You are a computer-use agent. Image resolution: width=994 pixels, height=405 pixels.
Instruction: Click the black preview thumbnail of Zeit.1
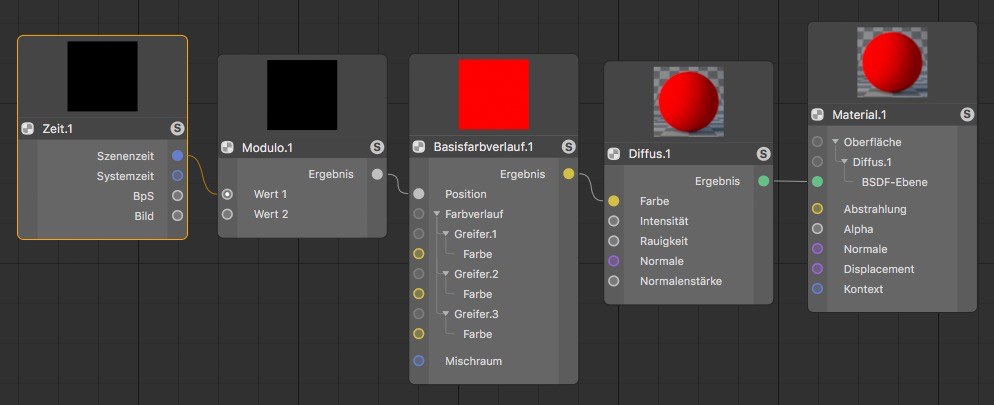[103, 77]
